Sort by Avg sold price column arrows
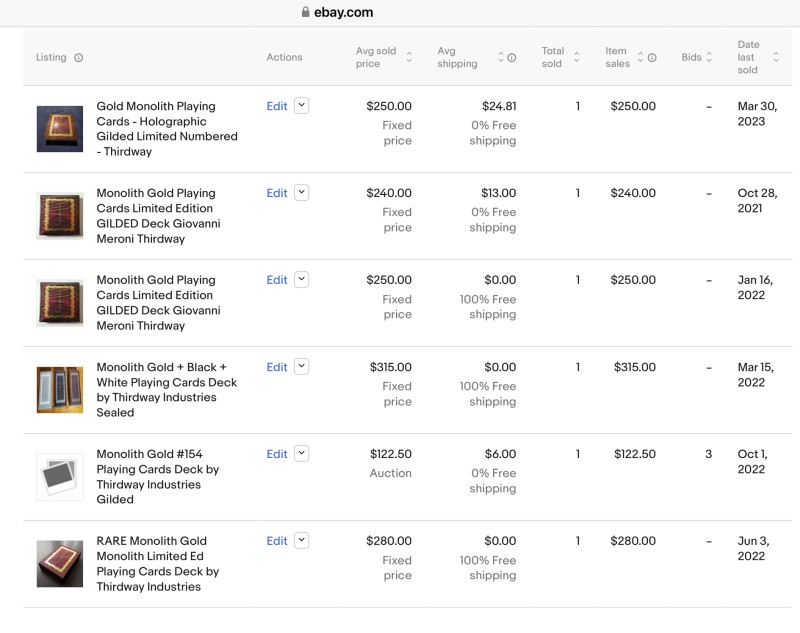 (x=409, y=58)
